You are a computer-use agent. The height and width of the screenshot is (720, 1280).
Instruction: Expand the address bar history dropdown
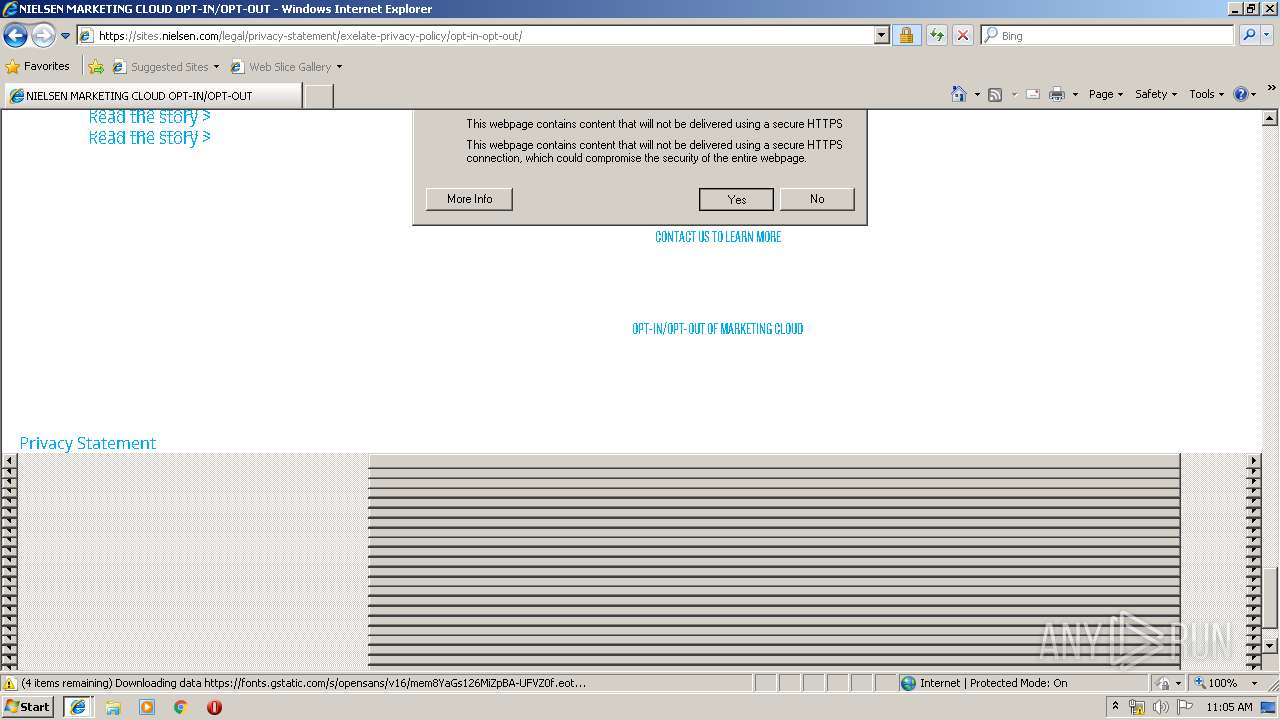(881, 36)
